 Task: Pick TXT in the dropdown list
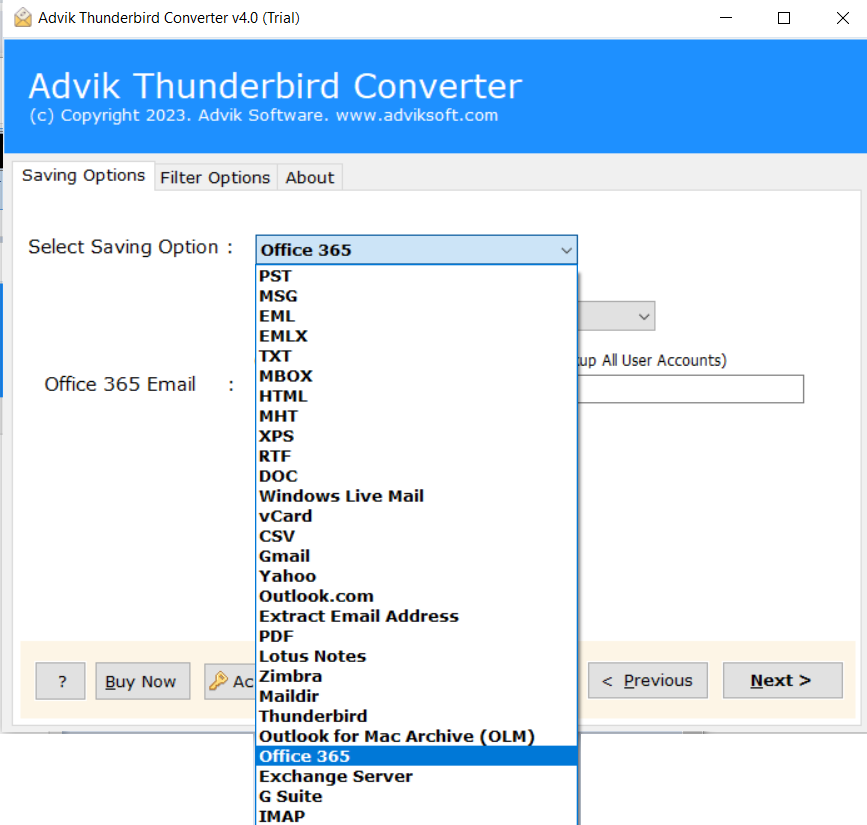[416, 356]
